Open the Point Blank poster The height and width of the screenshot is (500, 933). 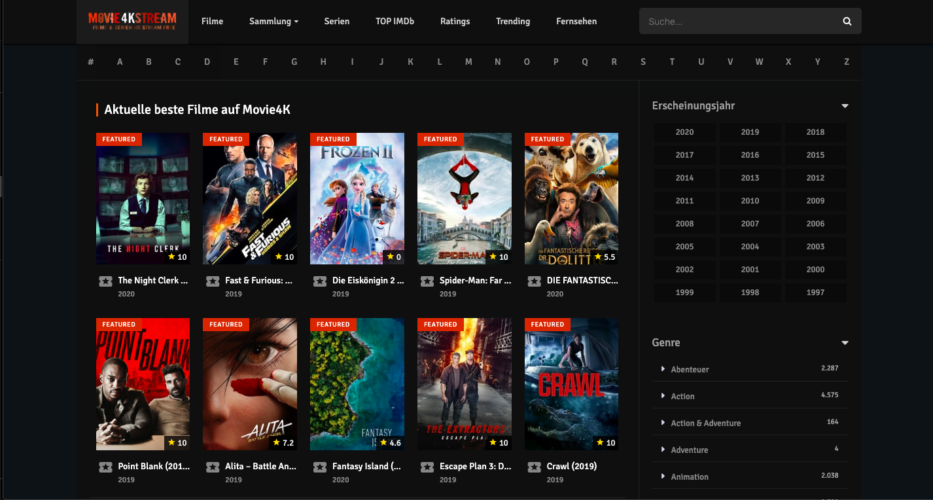pyautogui.click(x=143, y=384)
